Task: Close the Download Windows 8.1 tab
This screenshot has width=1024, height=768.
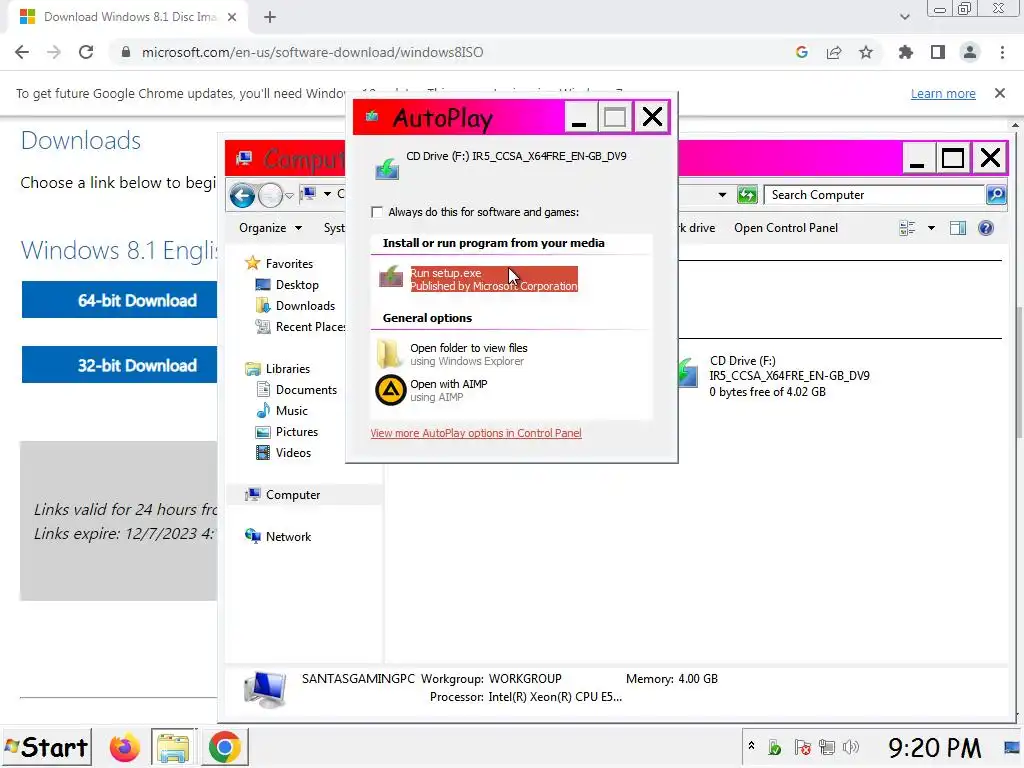Action: [x=232, y=17]
